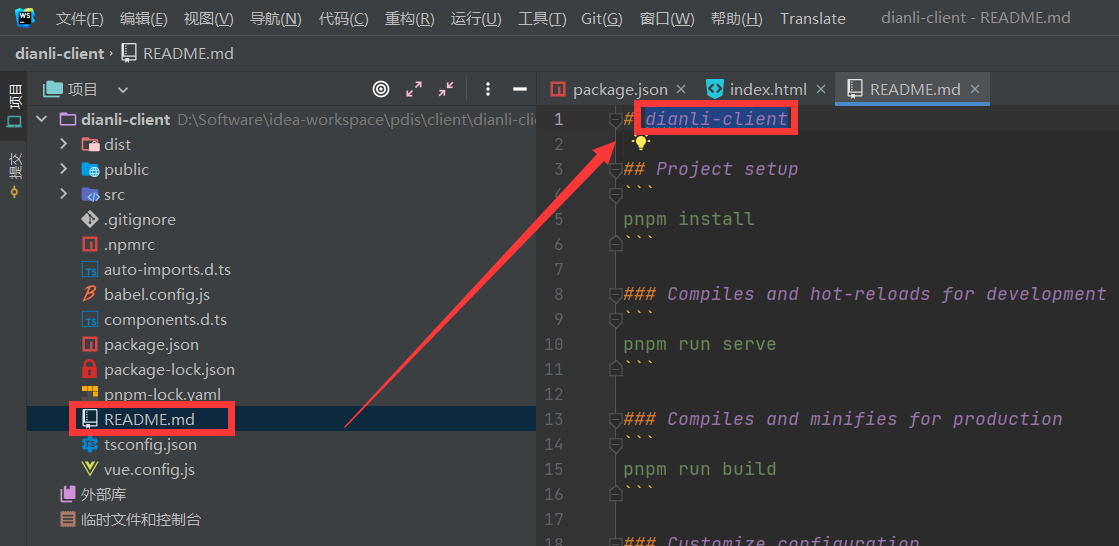The height and width of the screenshot is (546, 1119).
Task: Close the index.html editor tab
Action: pyautogui.click(x=821, y=89)
